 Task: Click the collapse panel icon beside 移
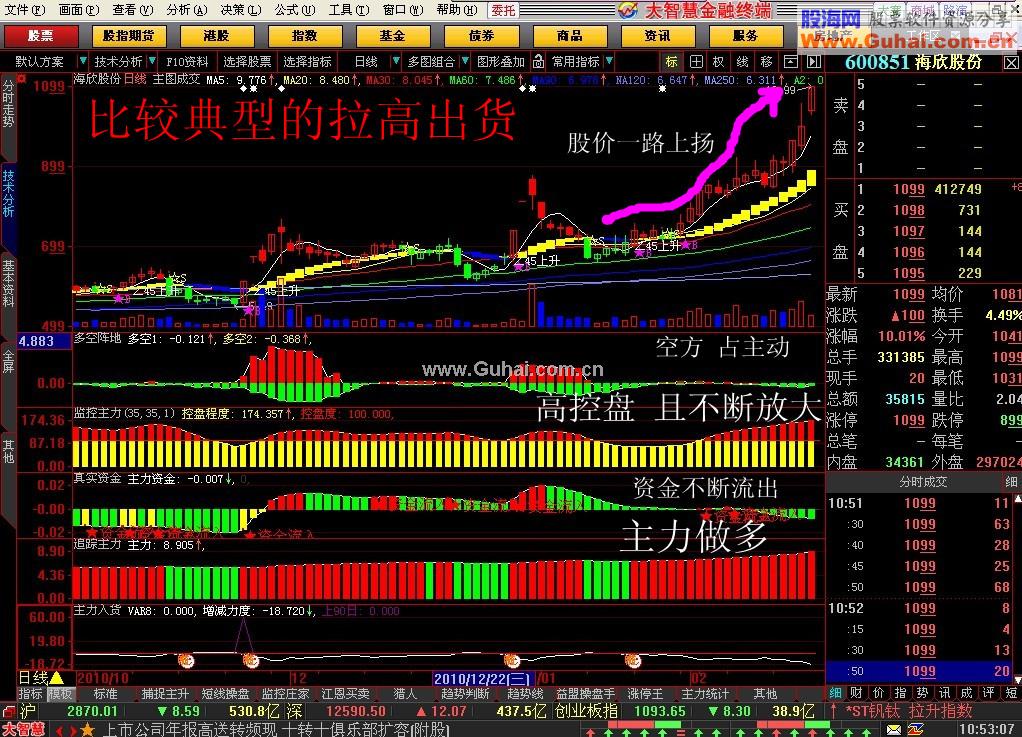point(791,62)
